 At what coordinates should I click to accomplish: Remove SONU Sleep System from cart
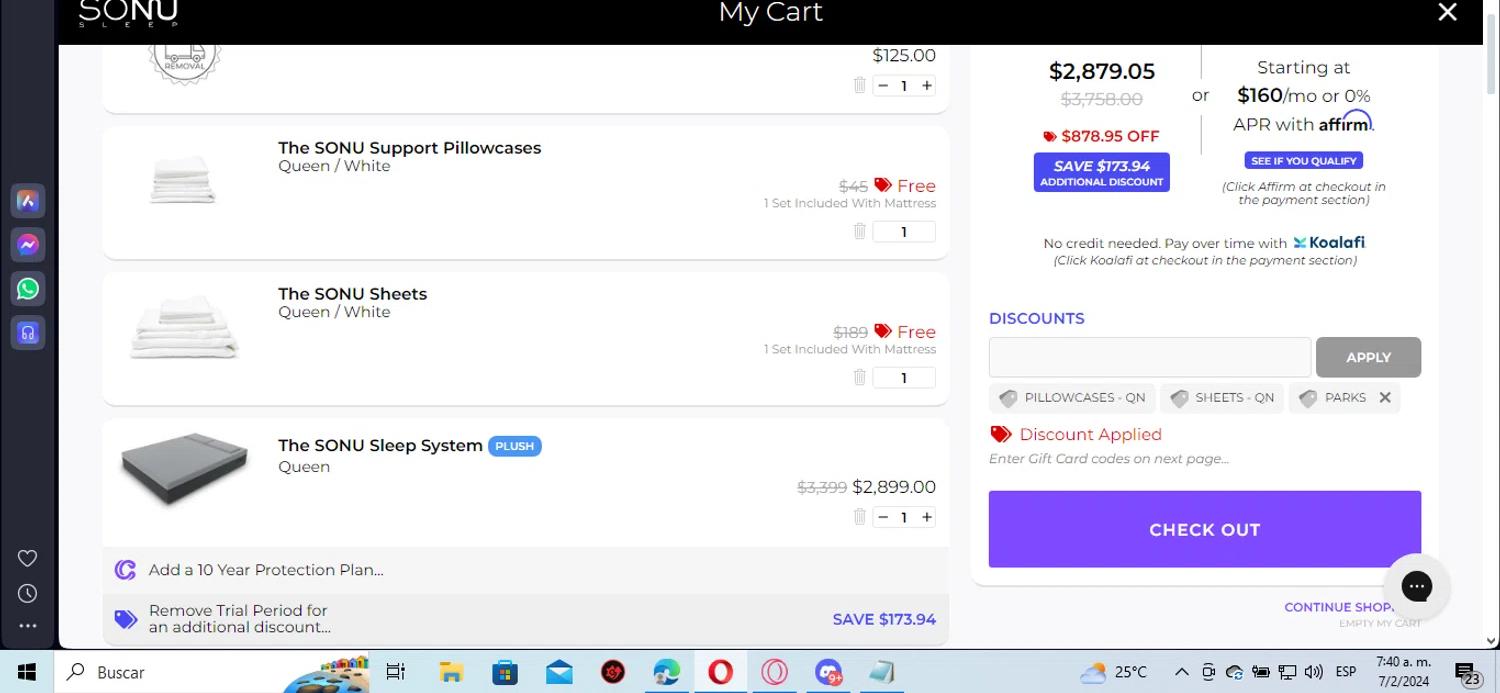(x=859, y=517)
